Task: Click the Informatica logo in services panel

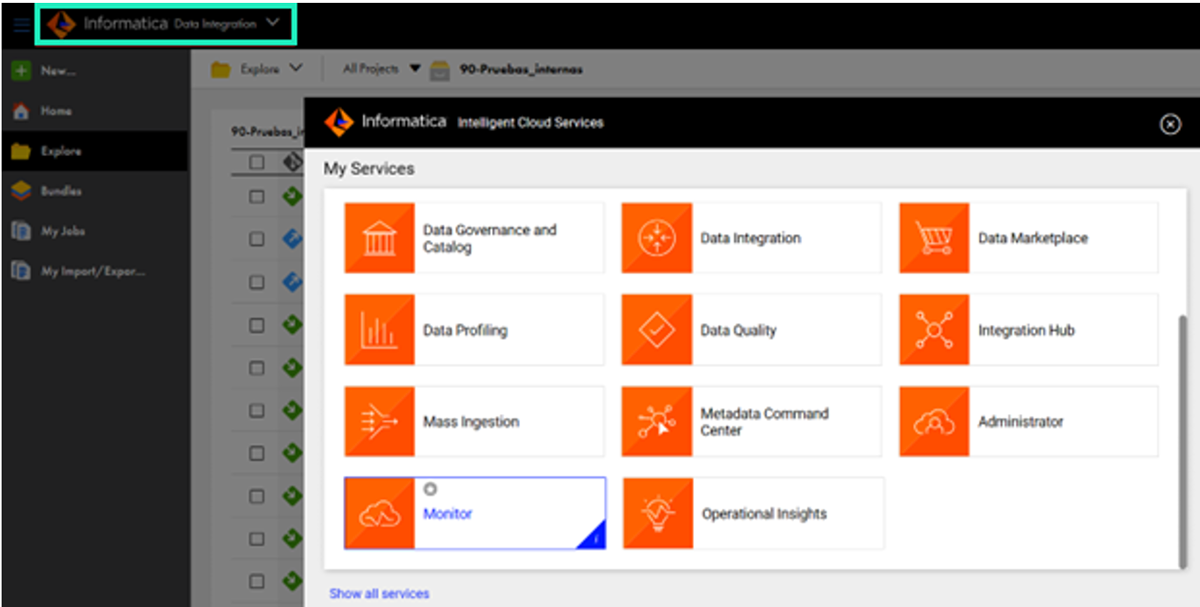Action: point(338,123)
